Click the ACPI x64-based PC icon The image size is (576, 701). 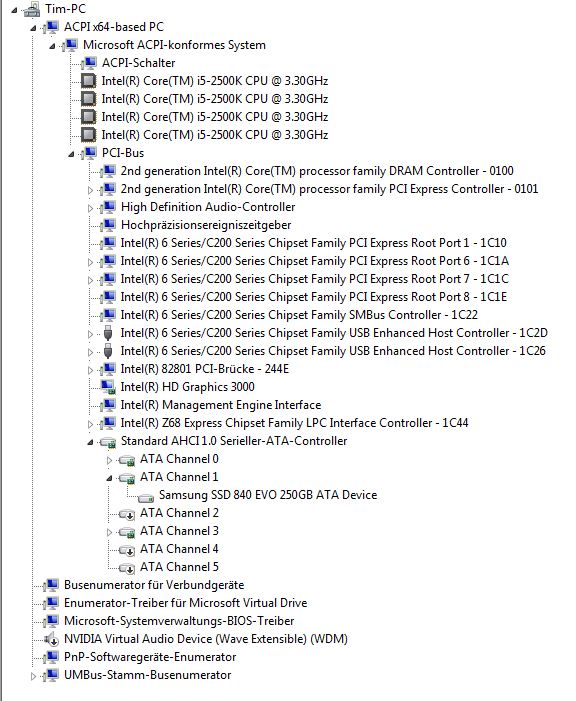click(52, 27)
